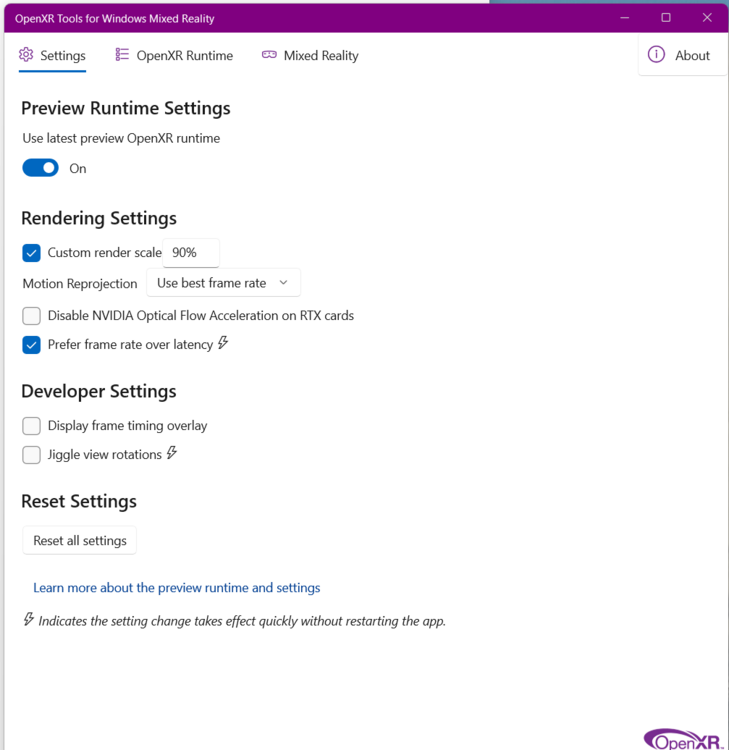Click the OpenXR logo
729x750 pixels.
(x=683, y=739)
